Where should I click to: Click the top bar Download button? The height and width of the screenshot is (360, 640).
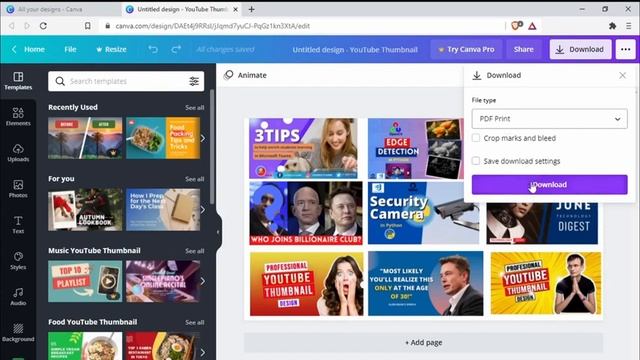tap(580, 49)
